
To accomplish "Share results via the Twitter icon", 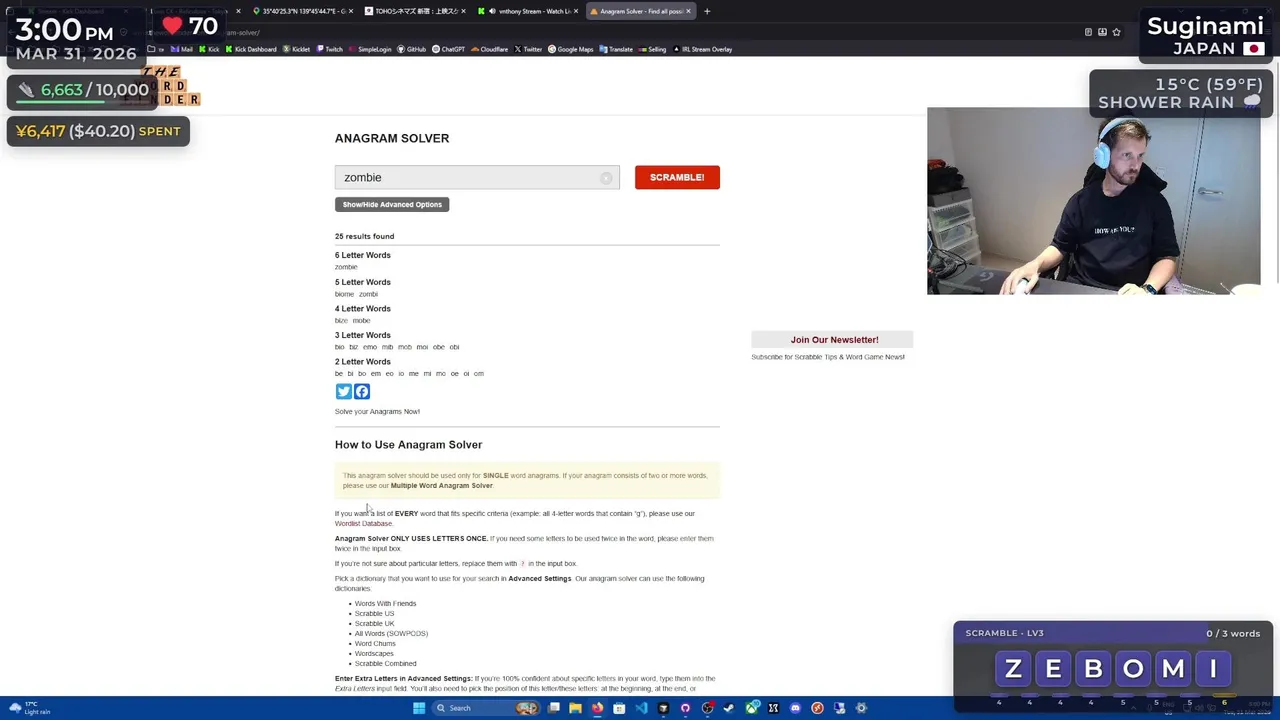I will (x=343, y=392).
